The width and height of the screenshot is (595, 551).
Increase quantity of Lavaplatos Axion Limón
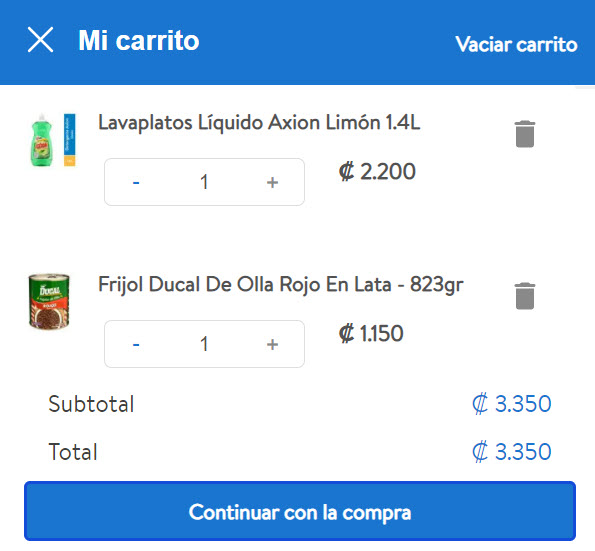point(272,183)
